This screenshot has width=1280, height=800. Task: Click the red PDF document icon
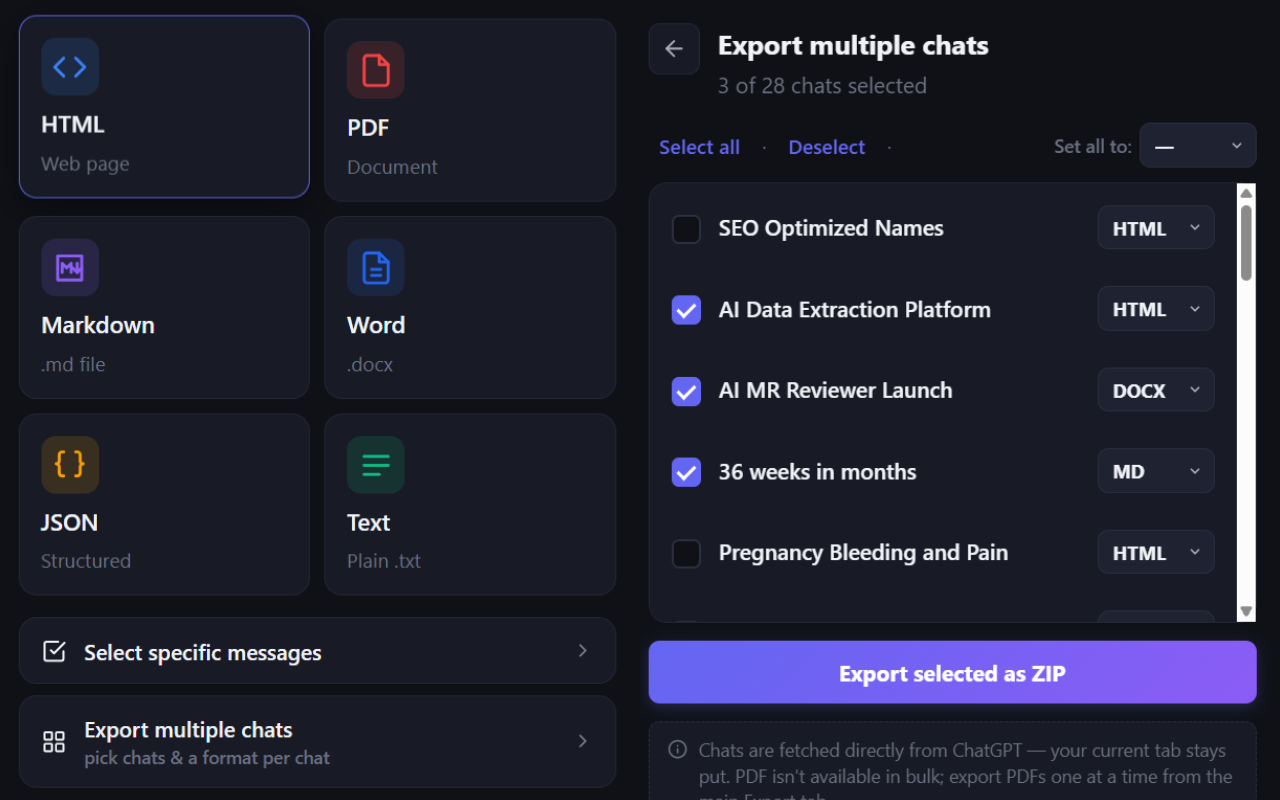pos(376,70)
